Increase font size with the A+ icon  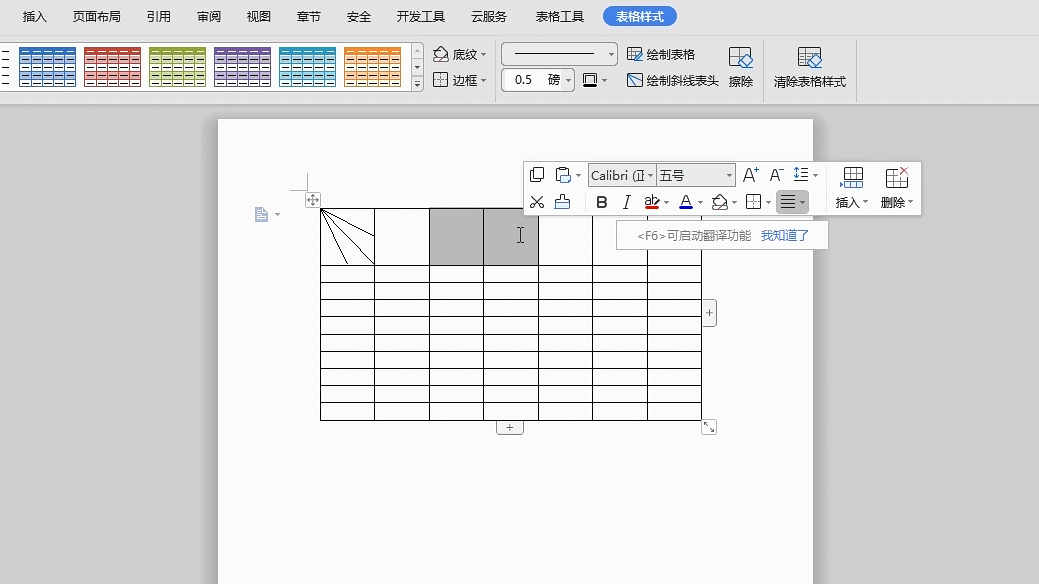[x=750, y=173]
